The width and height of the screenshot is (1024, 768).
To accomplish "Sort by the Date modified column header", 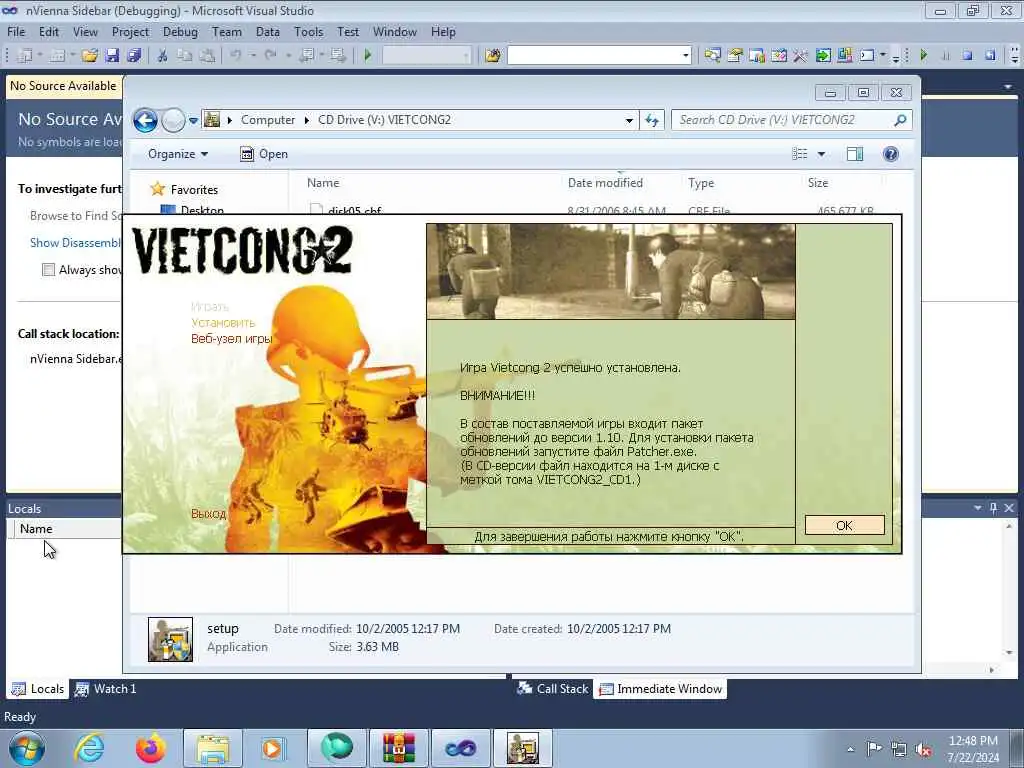I will pos(605,183).
